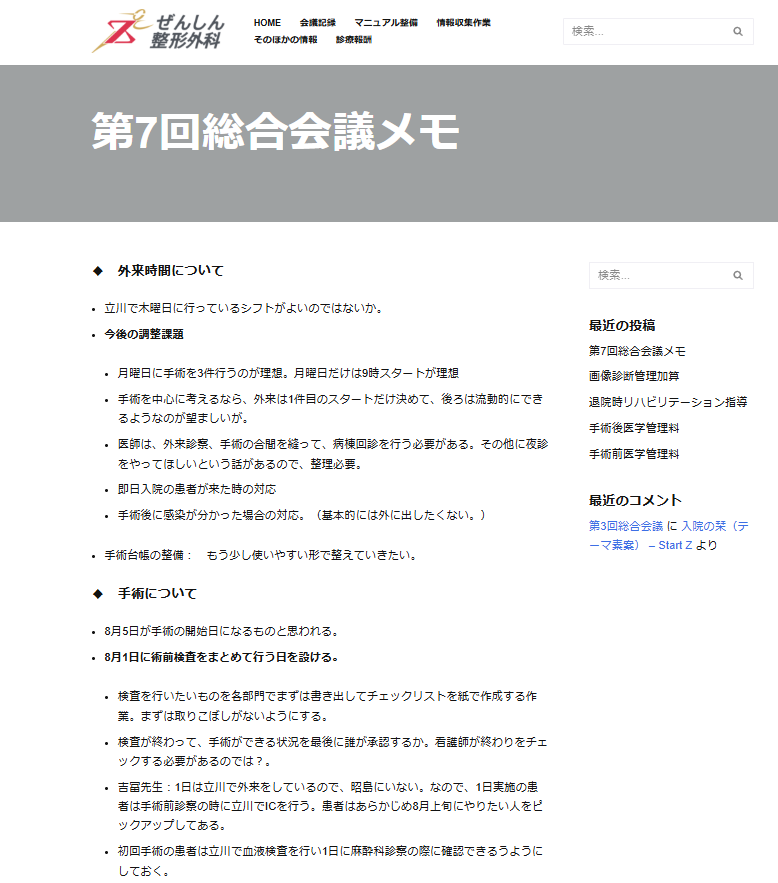778x883 pixels.
Task: Open the 会議記録 menu item
Action: tap(317, 22)
